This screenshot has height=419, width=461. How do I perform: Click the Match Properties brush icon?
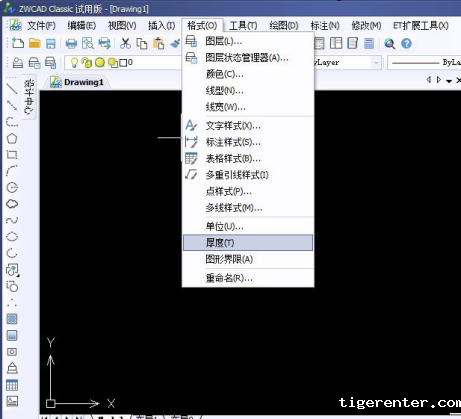pyautogui.click(x=175, y=44)
